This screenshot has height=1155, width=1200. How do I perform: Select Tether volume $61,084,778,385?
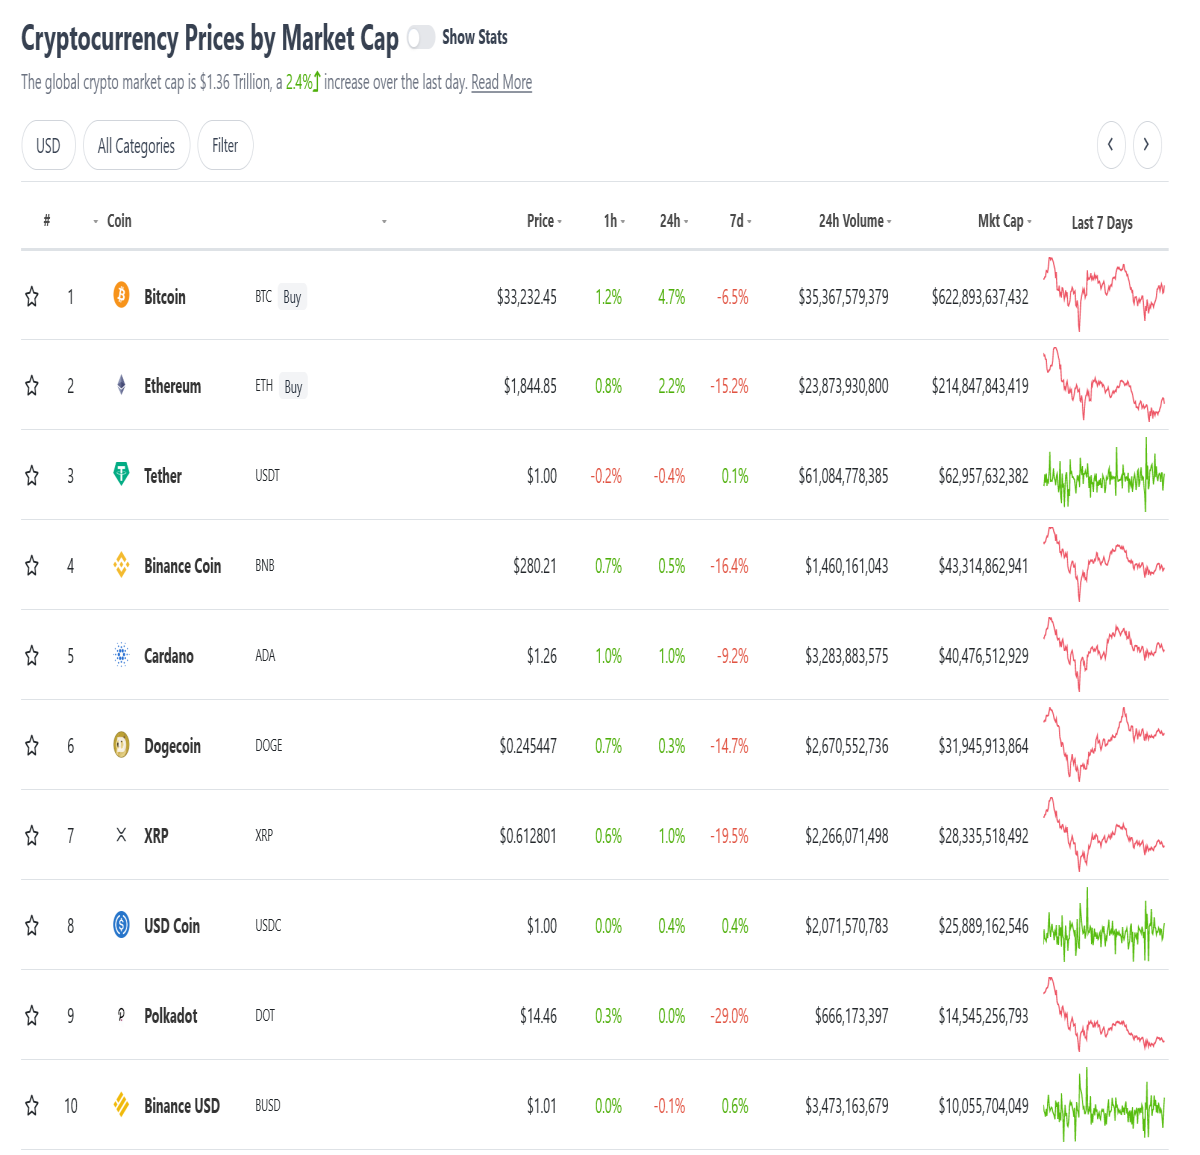pos(843,476)
